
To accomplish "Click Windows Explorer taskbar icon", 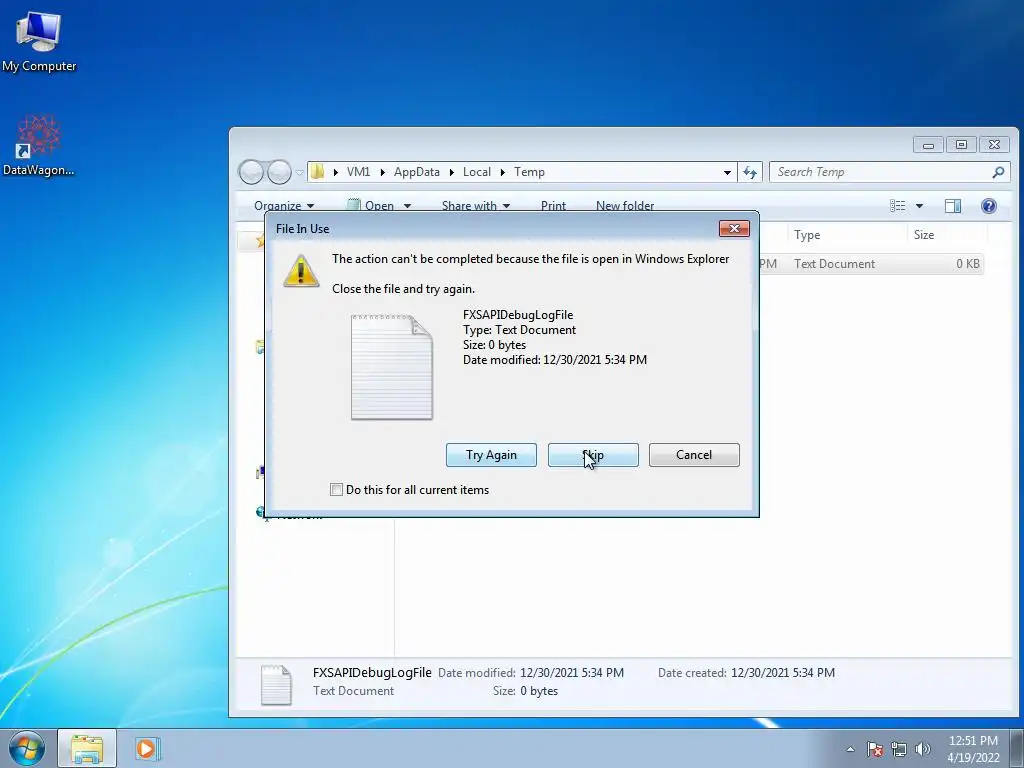I will [87, 748].
